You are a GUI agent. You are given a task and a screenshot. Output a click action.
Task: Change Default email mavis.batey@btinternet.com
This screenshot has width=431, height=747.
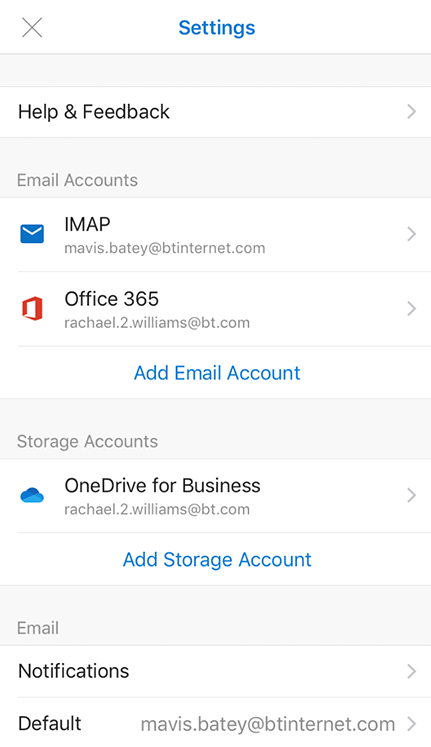coord(268,724)
